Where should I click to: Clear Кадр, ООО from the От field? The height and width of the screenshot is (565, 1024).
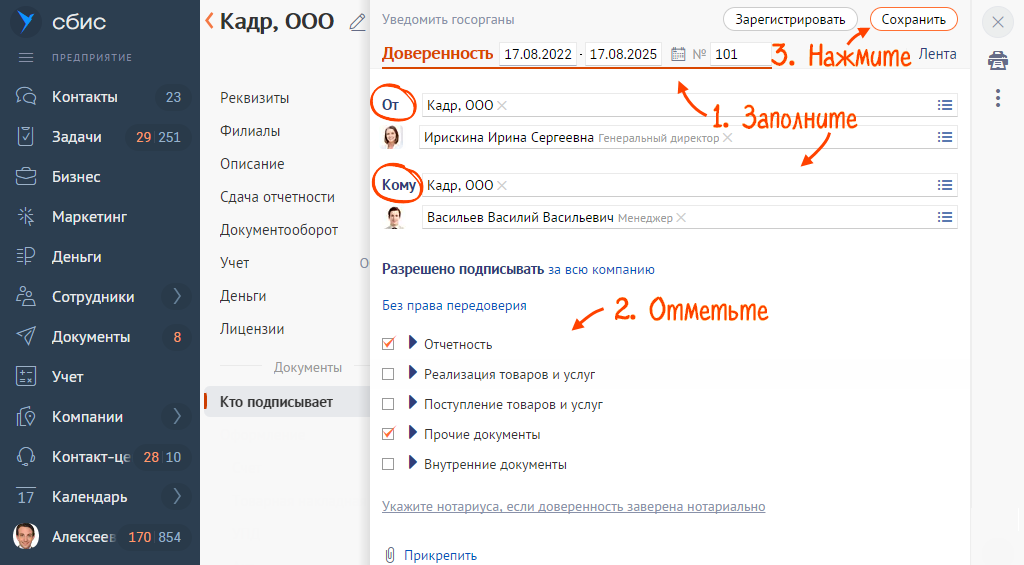(502, 105)
